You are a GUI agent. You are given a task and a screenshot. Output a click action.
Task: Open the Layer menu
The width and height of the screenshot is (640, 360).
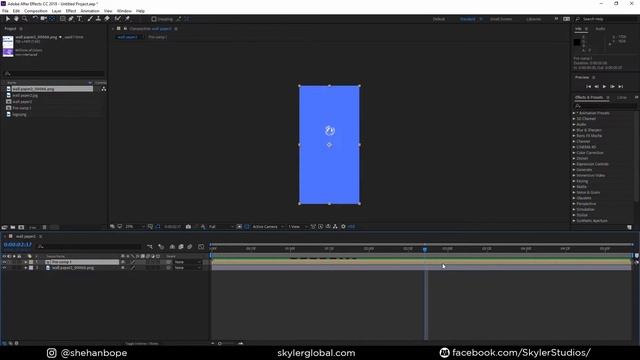tap(56, 11)
